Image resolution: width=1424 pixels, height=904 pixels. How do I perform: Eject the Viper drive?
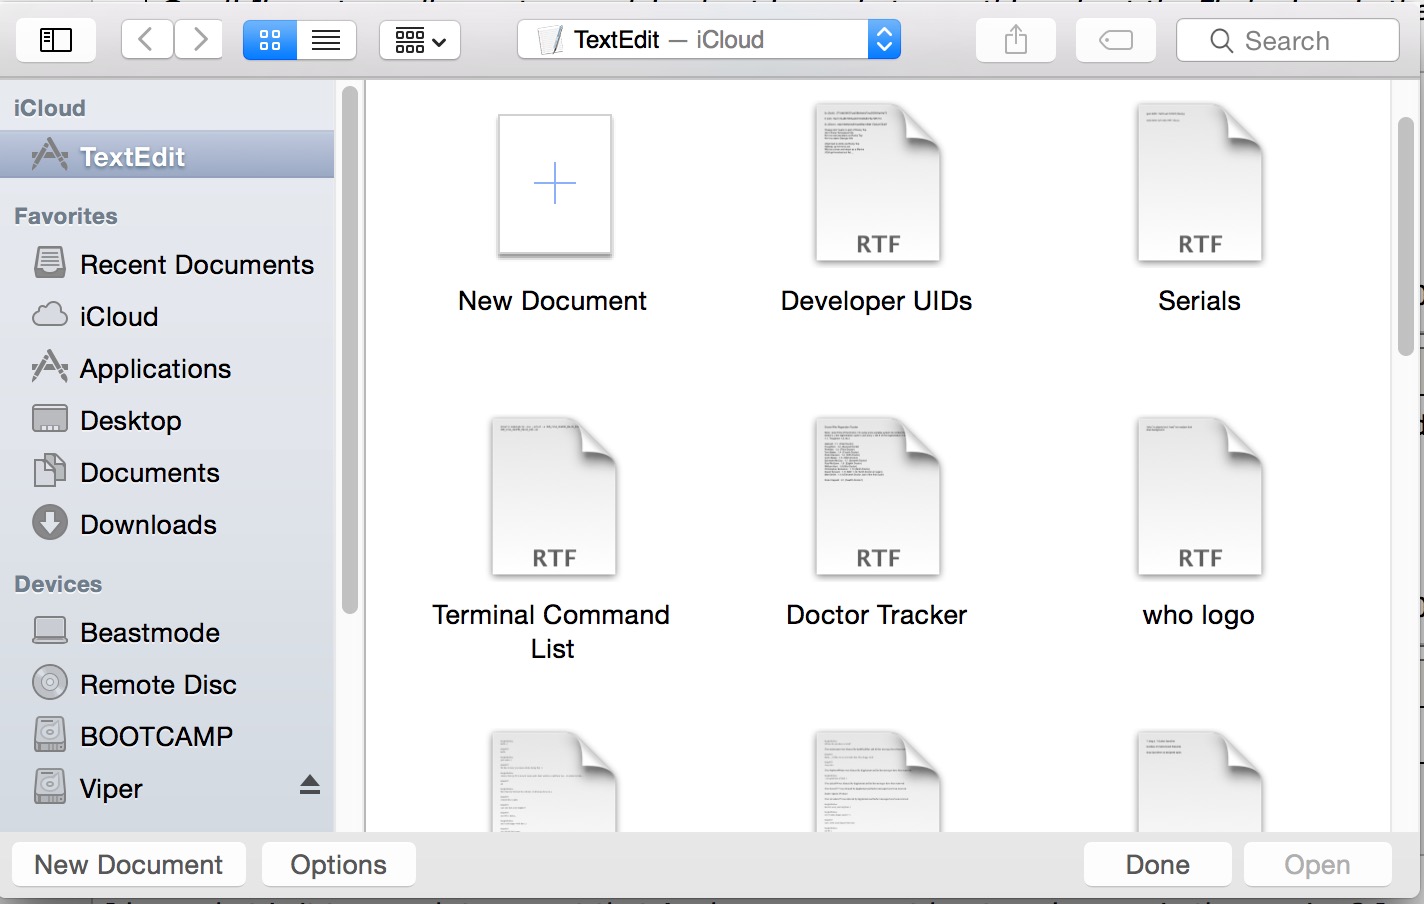[x=310, y=785]
